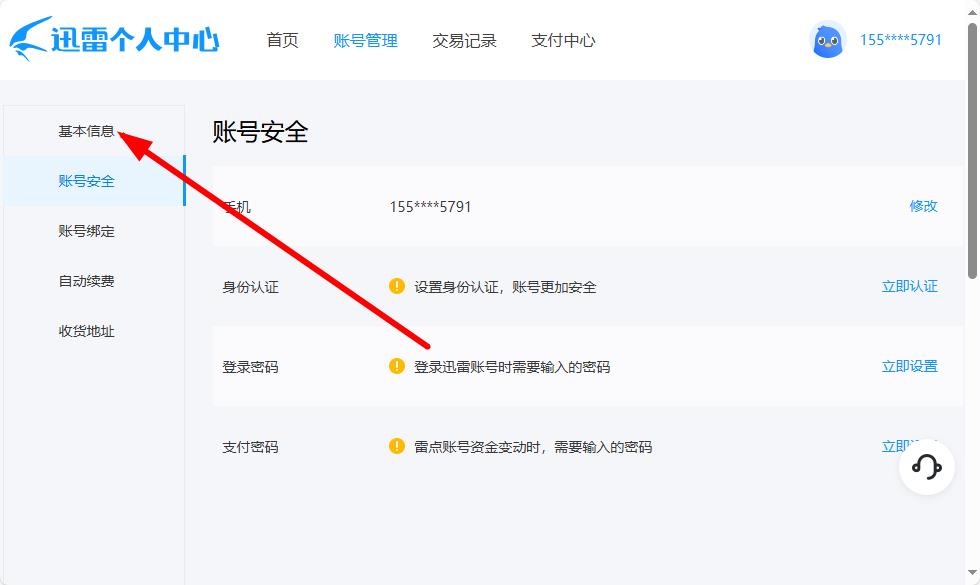Go to 自动续费 settings
Image resolution: width=980 pixels, height=585 pixels.
[x=86, y=281]
